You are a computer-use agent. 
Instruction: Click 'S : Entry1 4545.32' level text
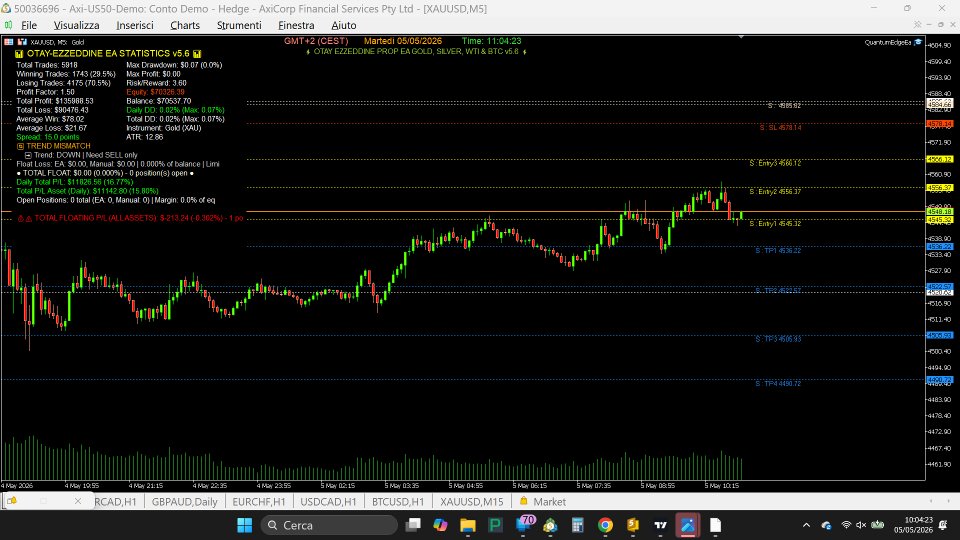(775, 223)
